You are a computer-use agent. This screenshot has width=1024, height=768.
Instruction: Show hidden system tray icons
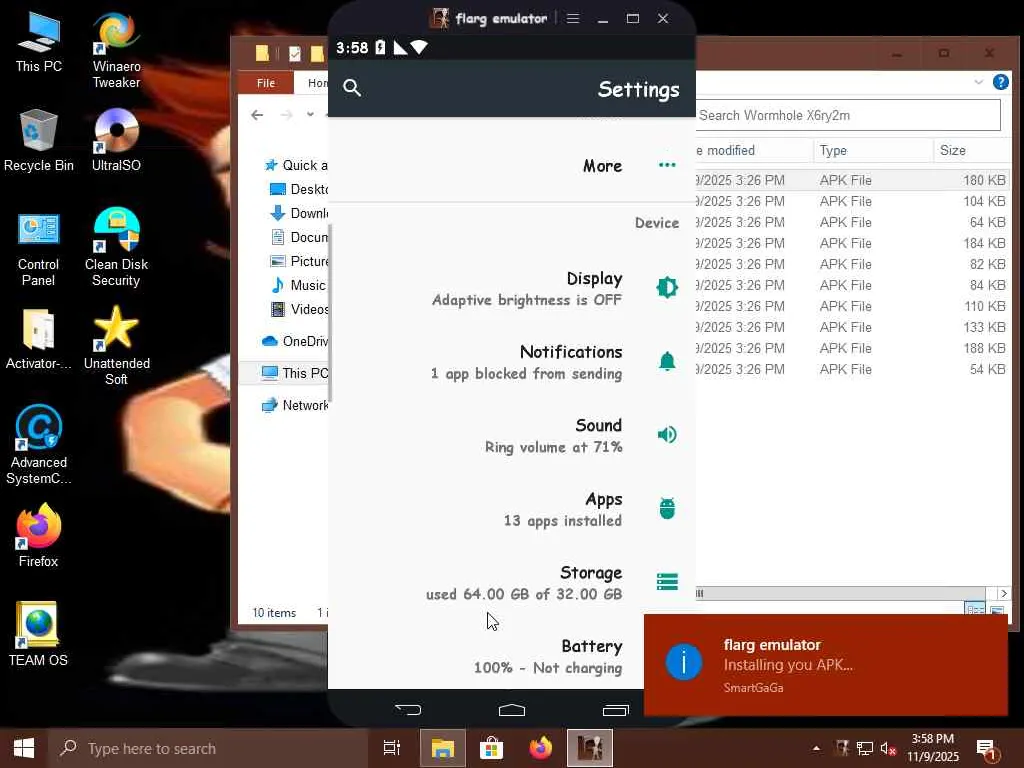click(x=816, y=748)
